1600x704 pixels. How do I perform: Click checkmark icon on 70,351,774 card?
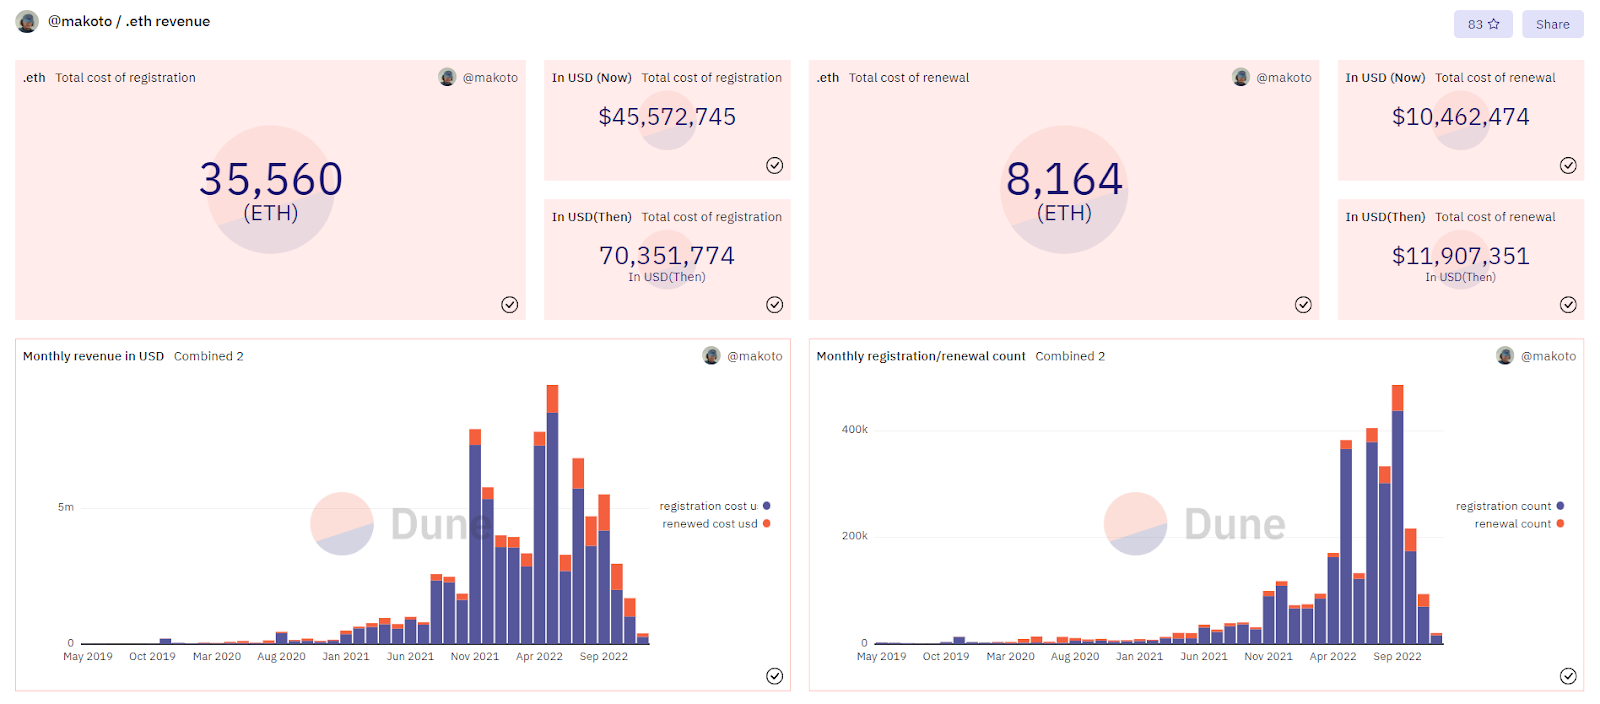pos(775,305)
